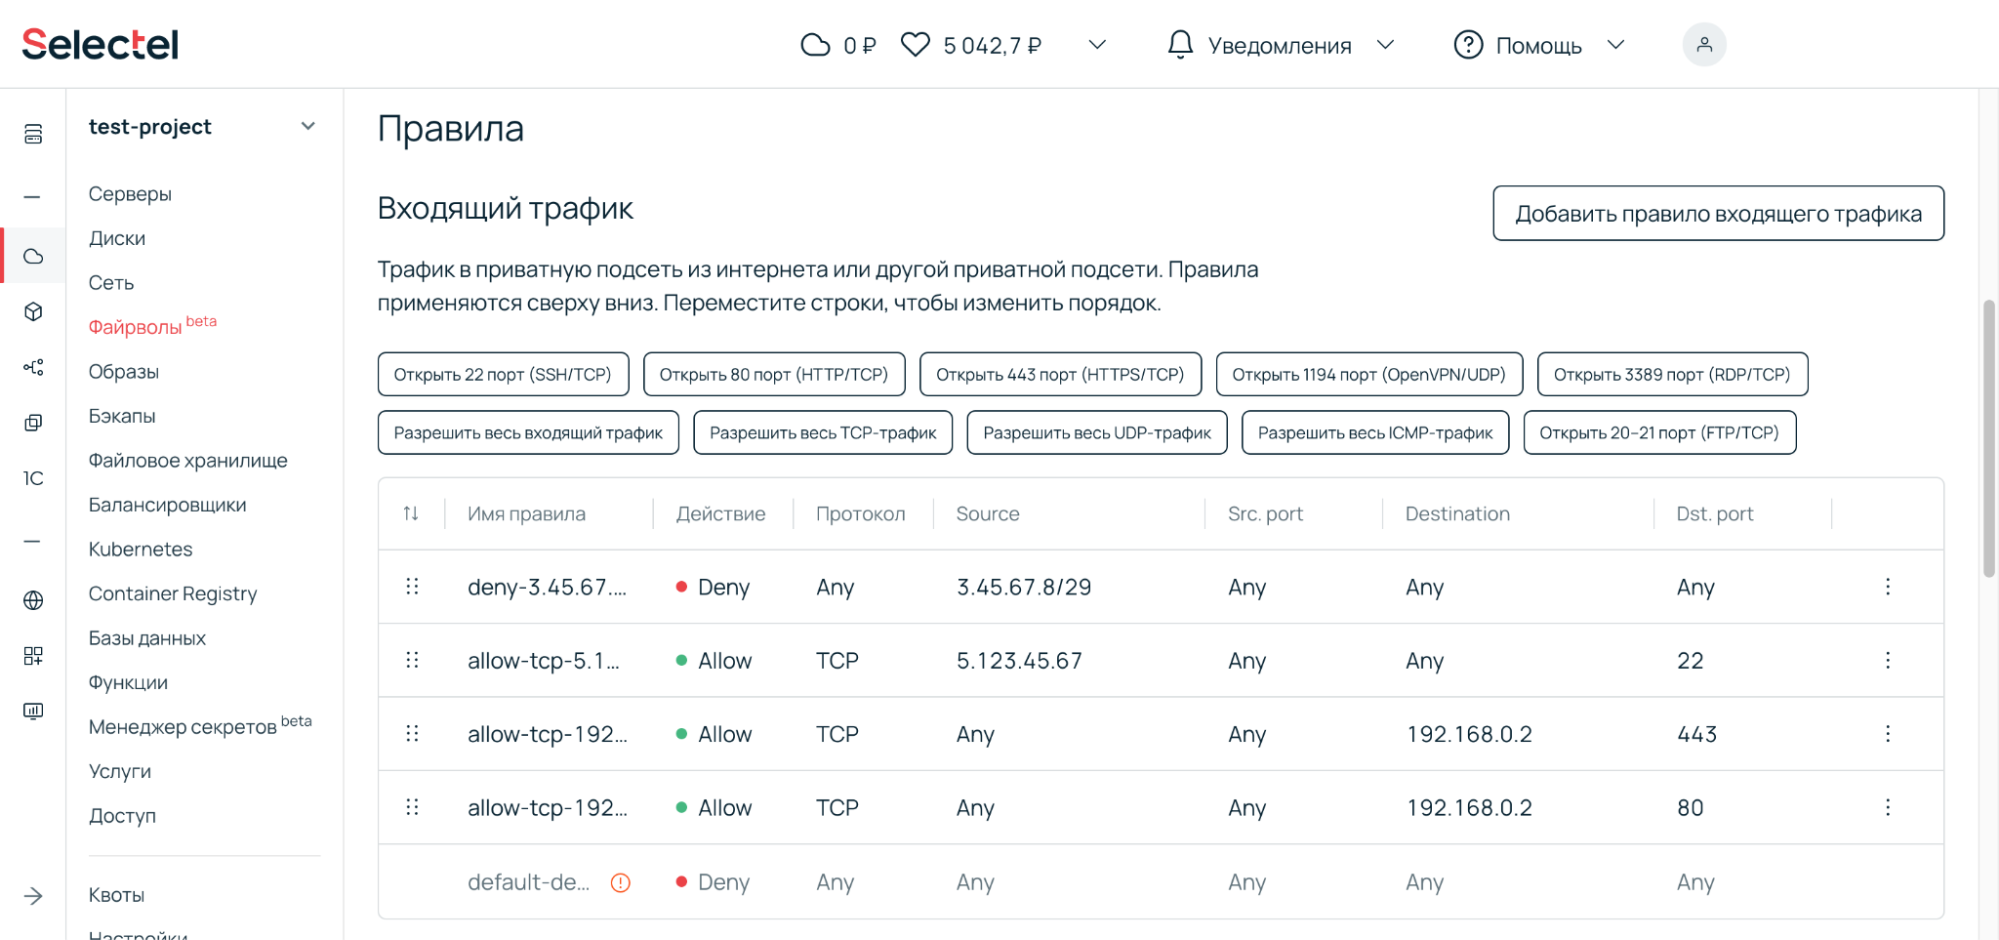Toggle the sort order on the rules table

[410, 513]
